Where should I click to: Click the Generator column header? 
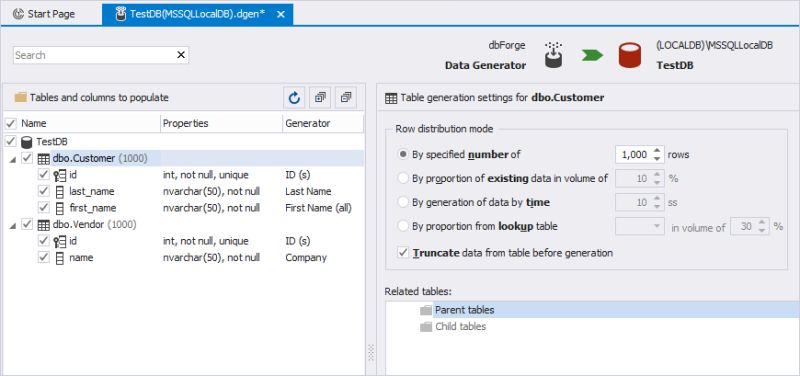tap(323, 123)
